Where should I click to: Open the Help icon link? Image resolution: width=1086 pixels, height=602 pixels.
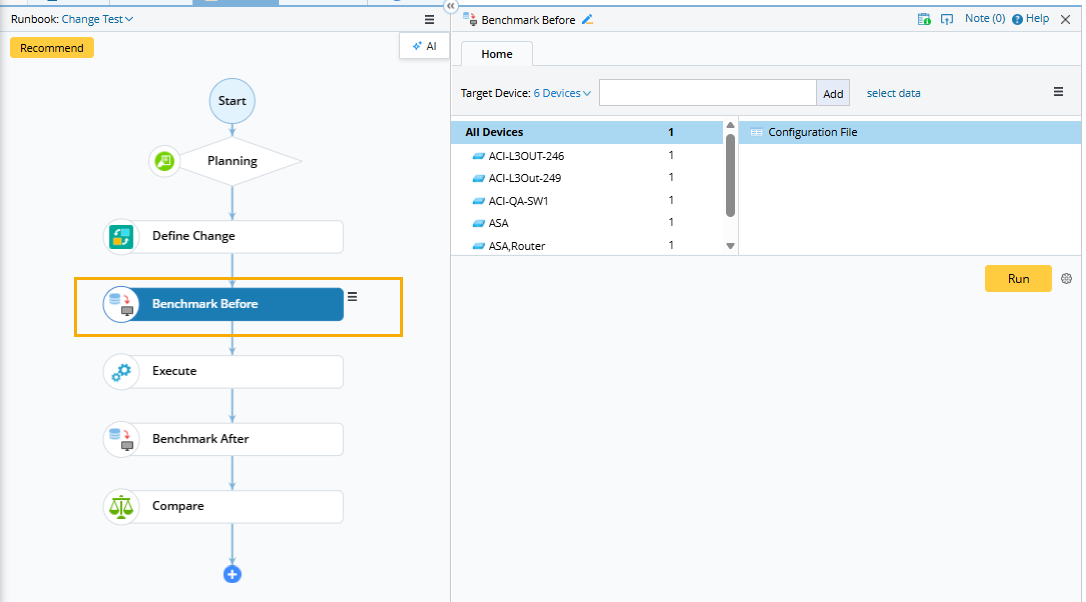click(x=1017, y=19)
